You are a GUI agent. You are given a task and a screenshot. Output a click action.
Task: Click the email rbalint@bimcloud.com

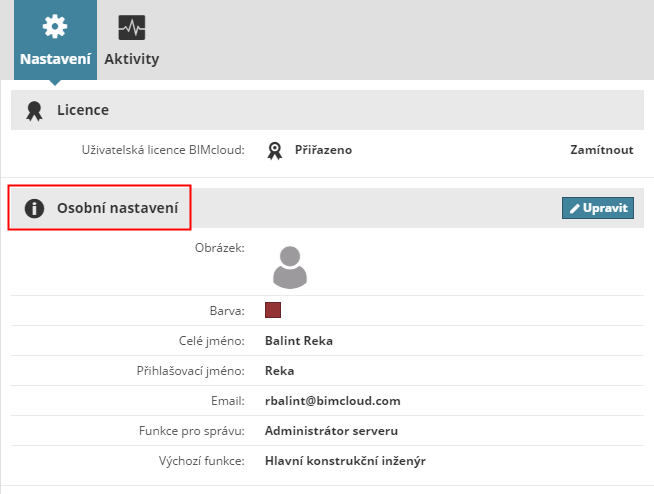click(x=332, y=401)
